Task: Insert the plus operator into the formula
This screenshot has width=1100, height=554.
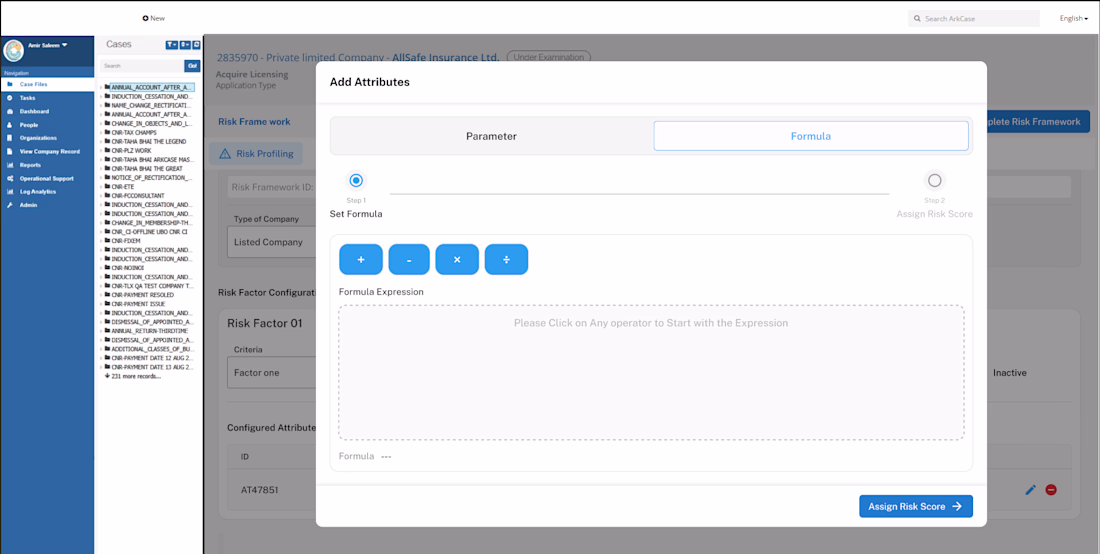Action: coord(361,259)
